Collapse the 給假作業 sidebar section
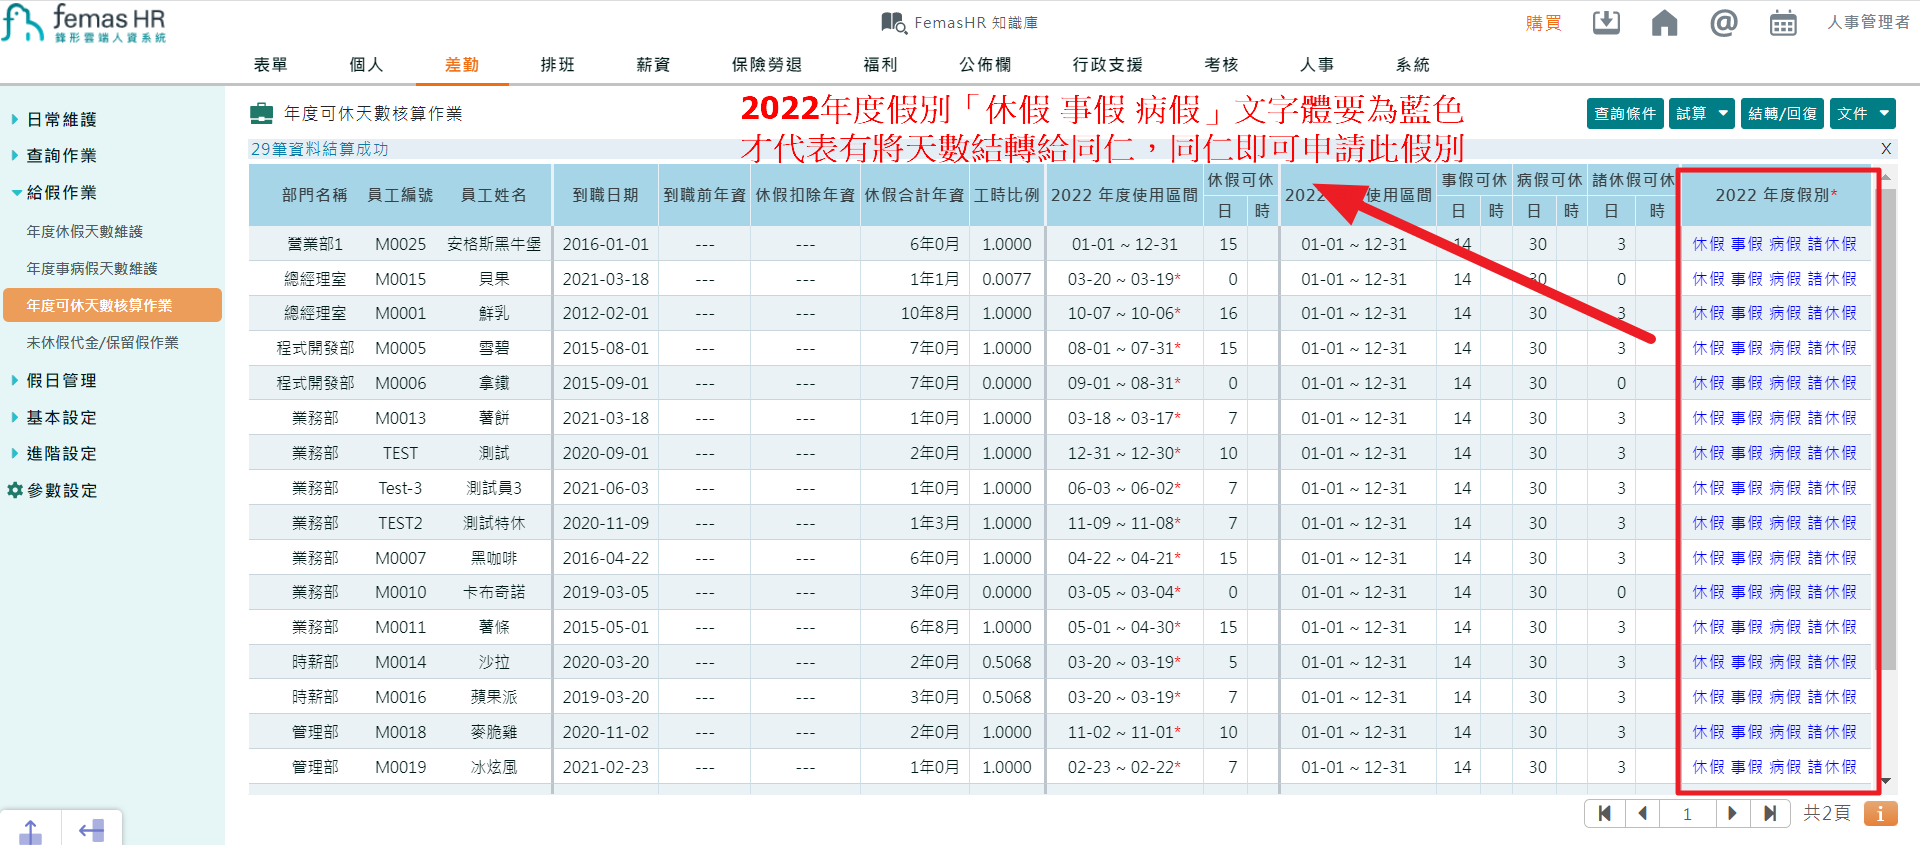This screenshot has width=1920, height=845. point(61,192)
